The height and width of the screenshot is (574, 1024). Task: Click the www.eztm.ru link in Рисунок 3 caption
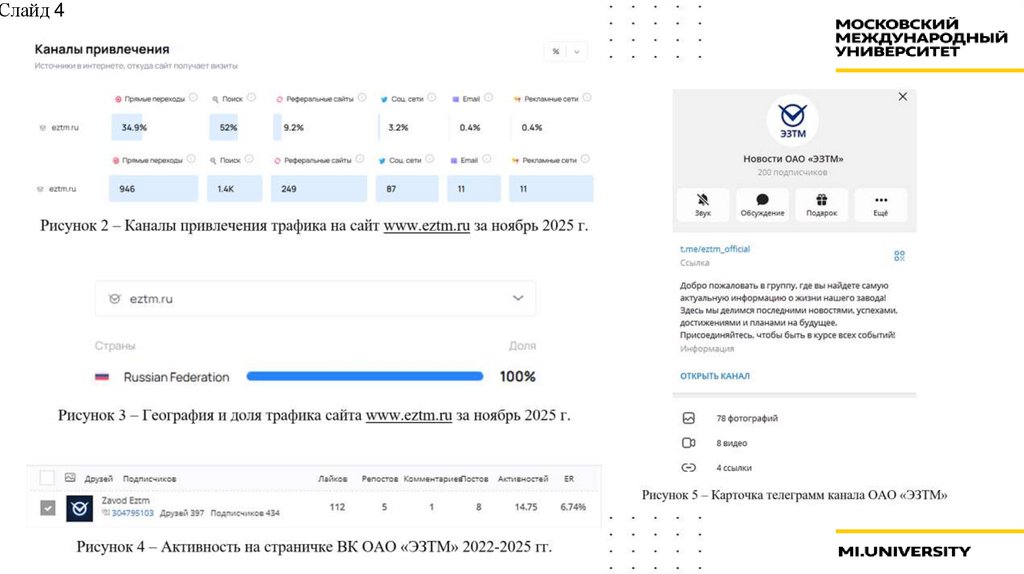click(x=409, y=415)
